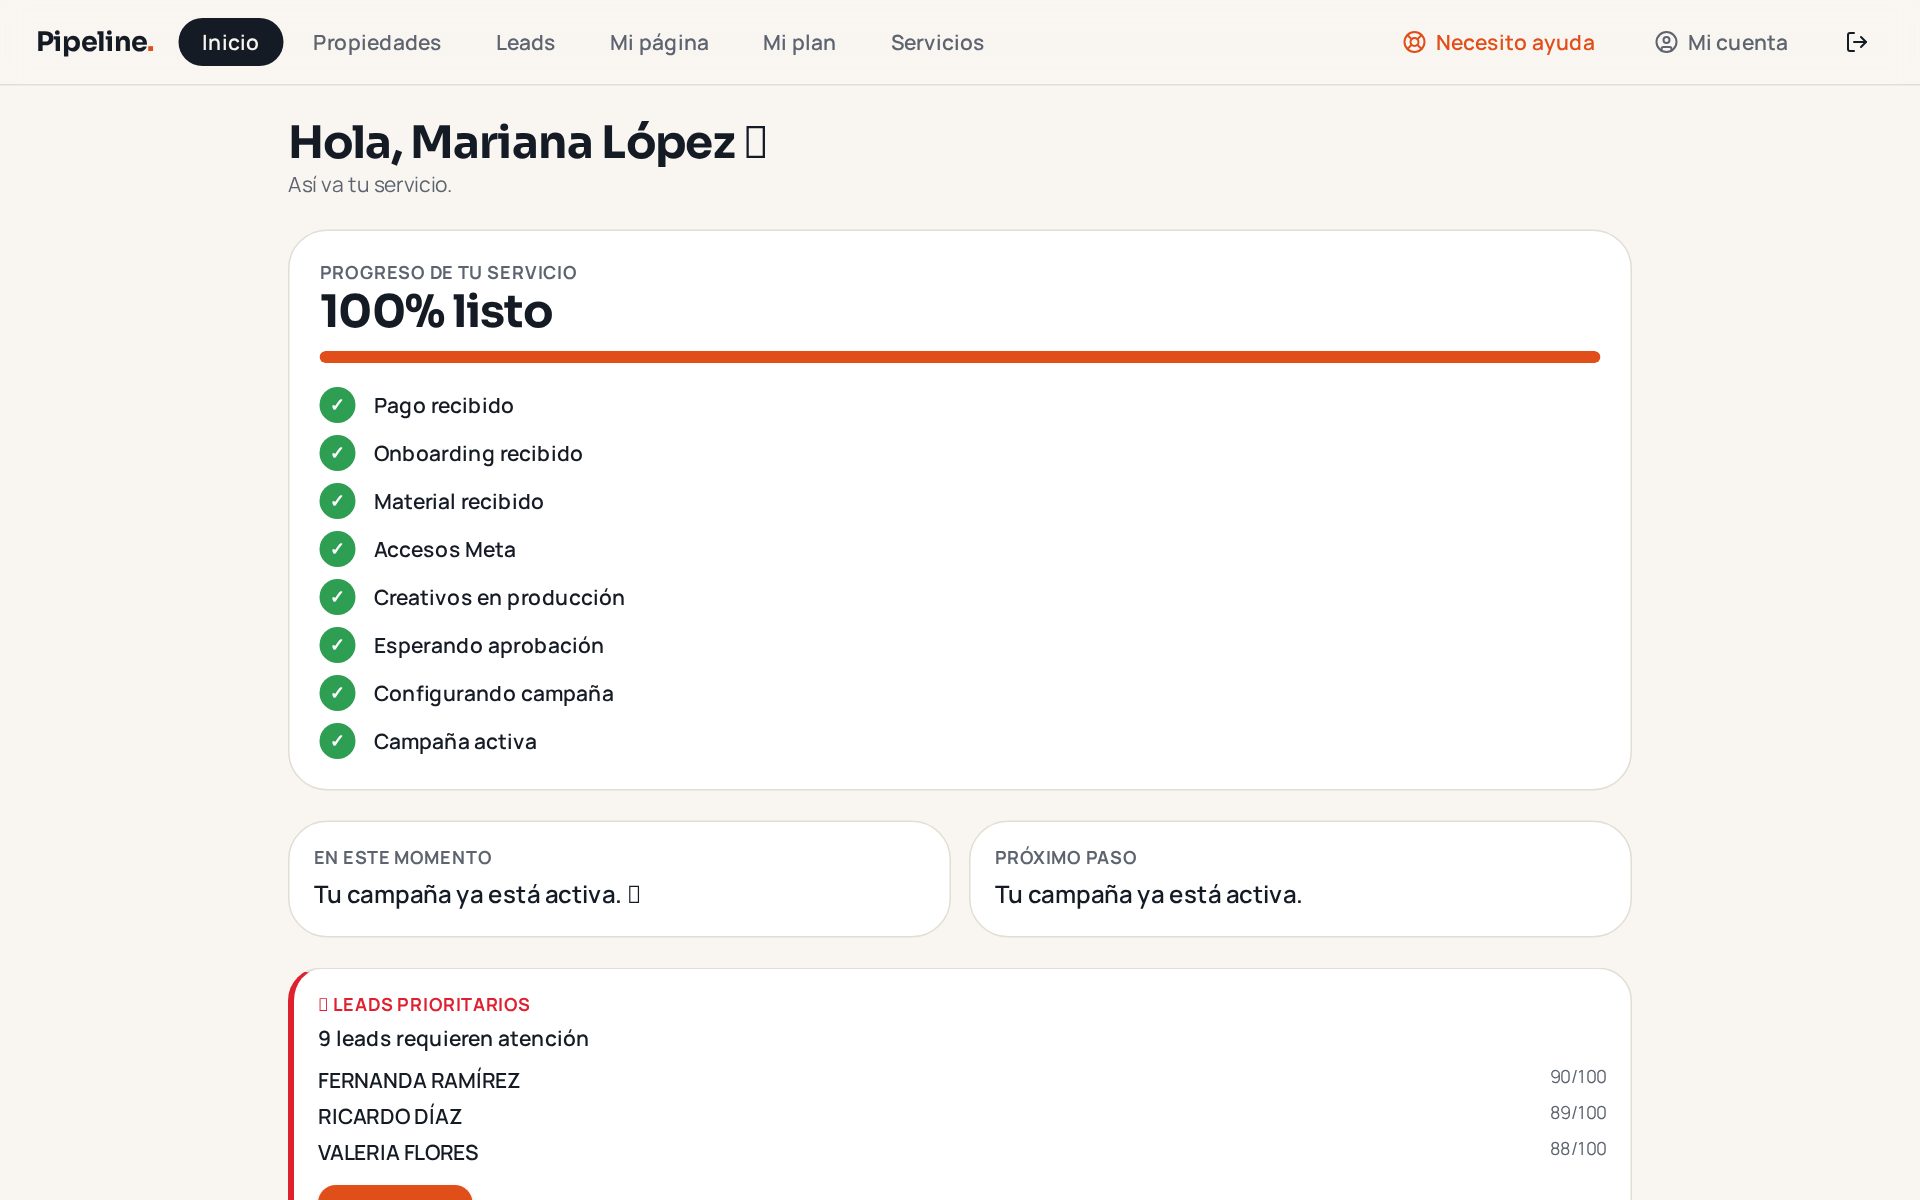This screenshot has height=1200, width=1920.
Task: Click the En este momento card
Action: tap(619, 879)
